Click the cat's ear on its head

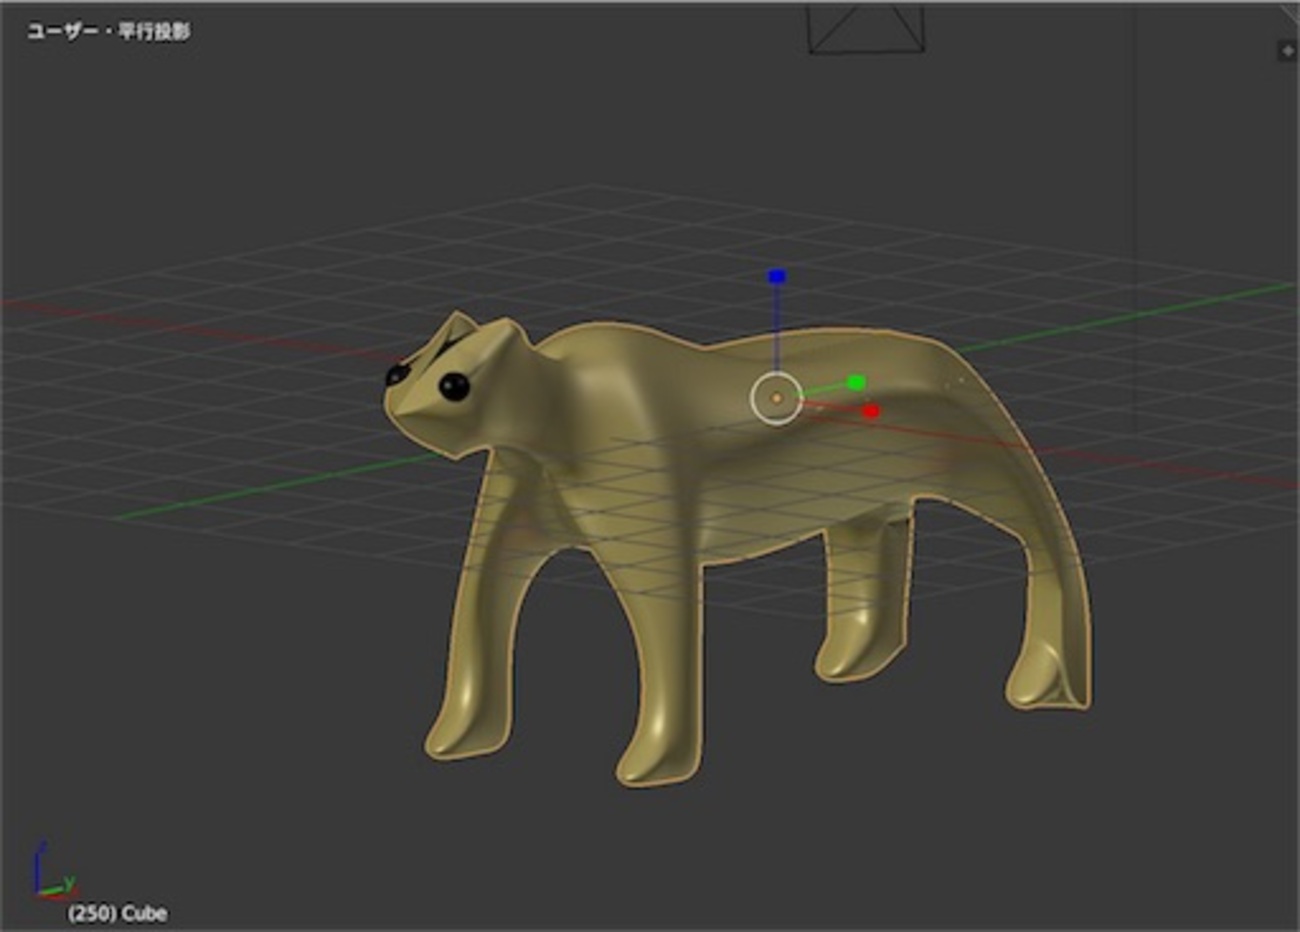pos(455,325)
